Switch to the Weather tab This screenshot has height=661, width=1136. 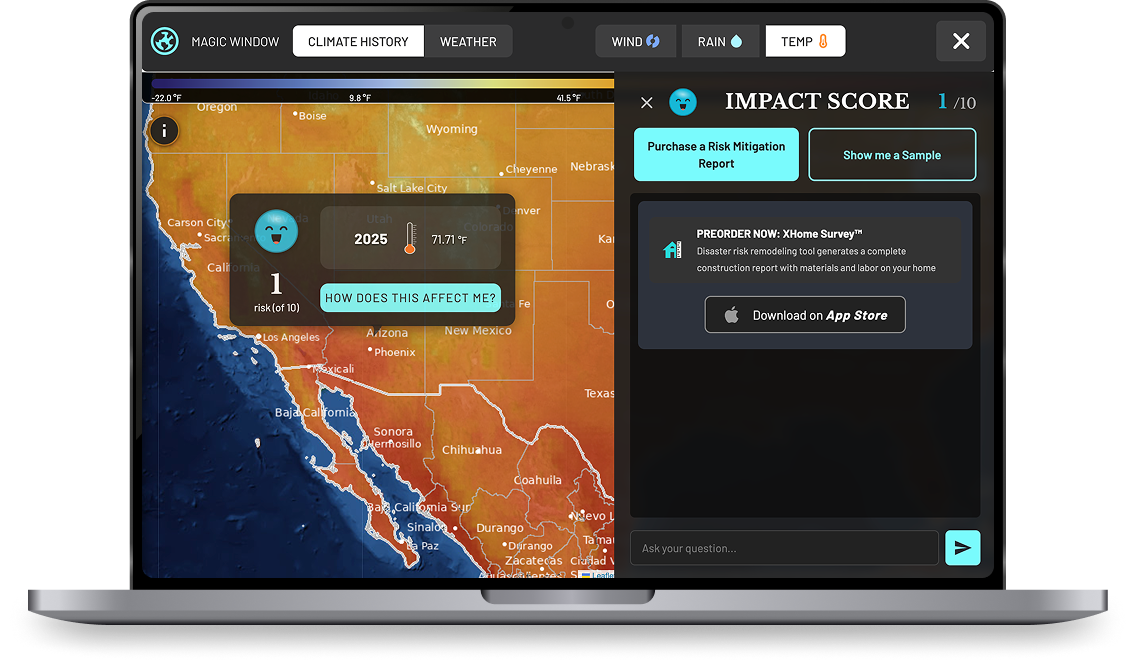468,41
